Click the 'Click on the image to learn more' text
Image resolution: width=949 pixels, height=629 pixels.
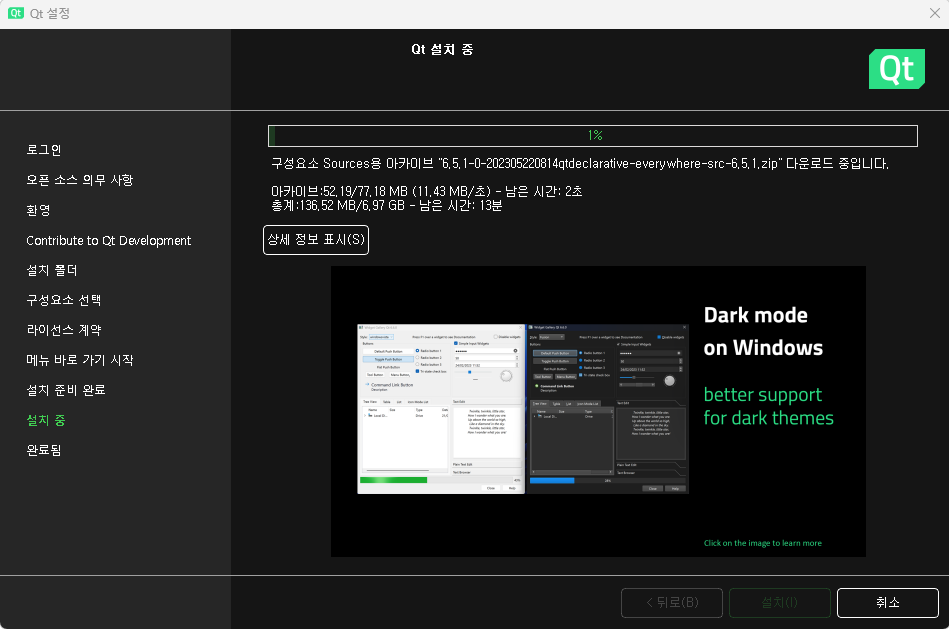[763, 543]
